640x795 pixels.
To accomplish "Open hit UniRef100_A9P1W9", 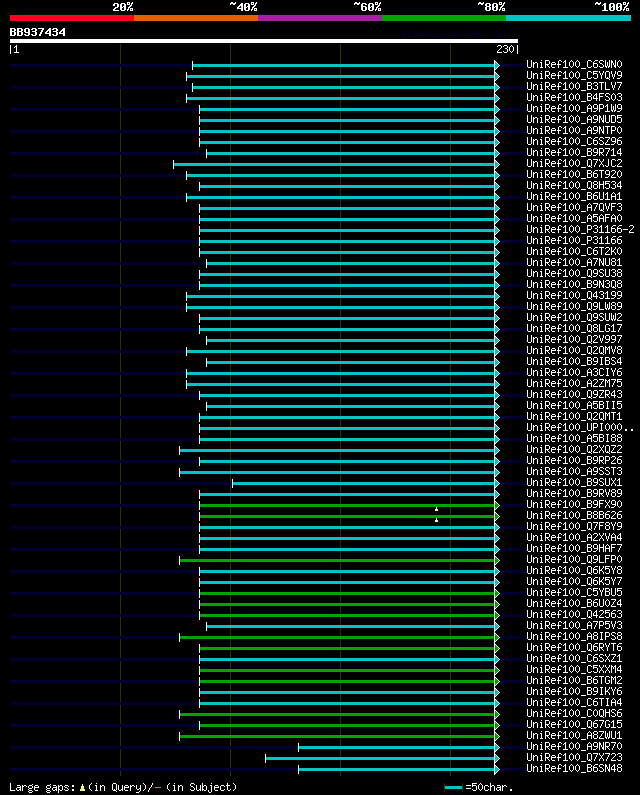I will (574, 109).
